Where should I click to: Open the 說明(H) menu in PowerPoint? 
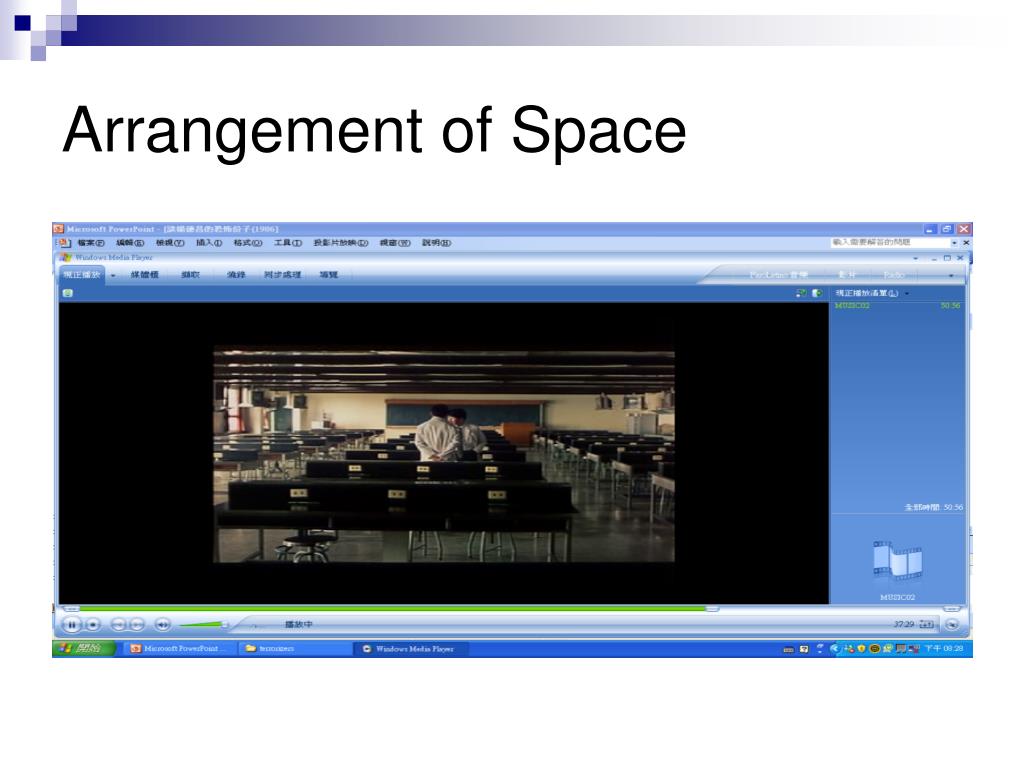coord(436,243)
